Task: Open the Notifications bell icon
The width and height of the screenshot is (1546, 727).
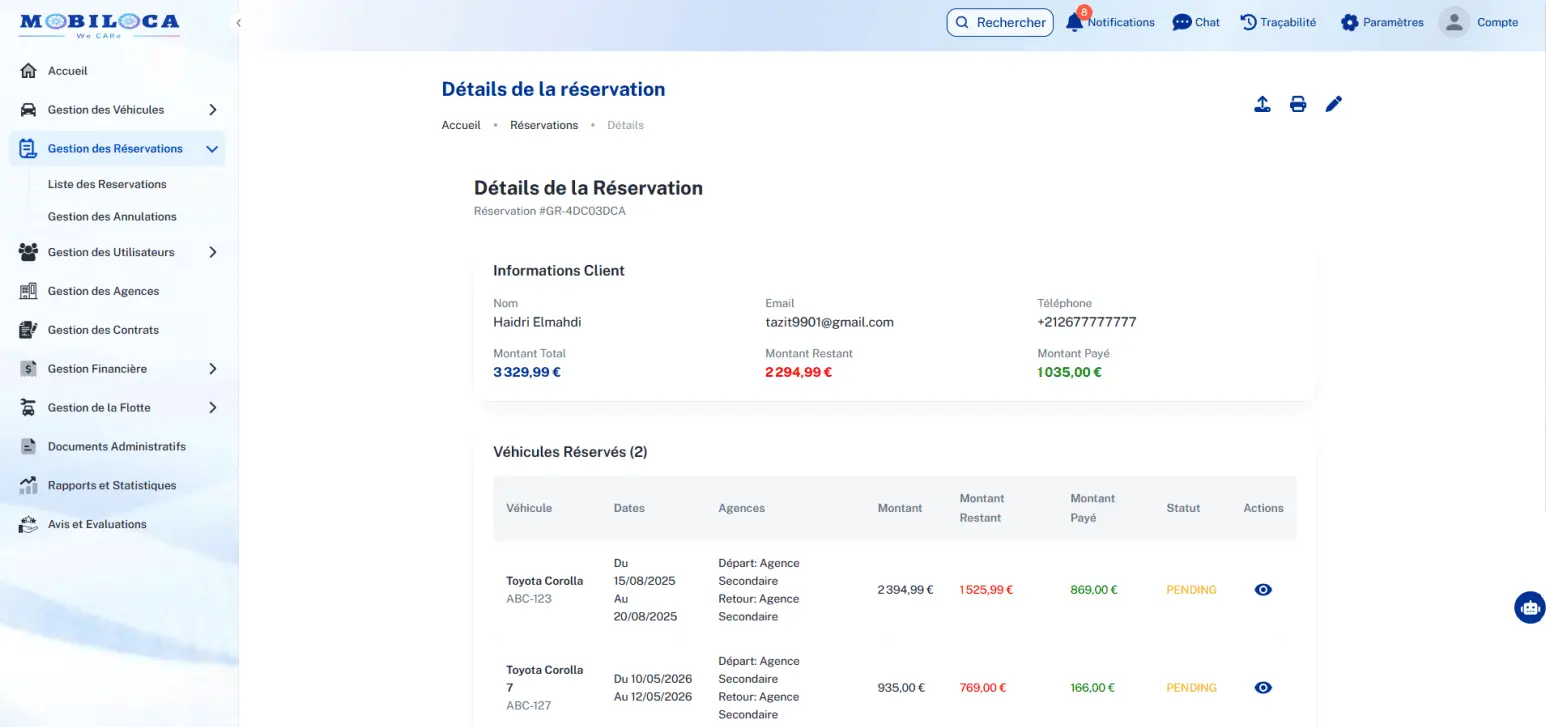Action: tap(1075, 22)
